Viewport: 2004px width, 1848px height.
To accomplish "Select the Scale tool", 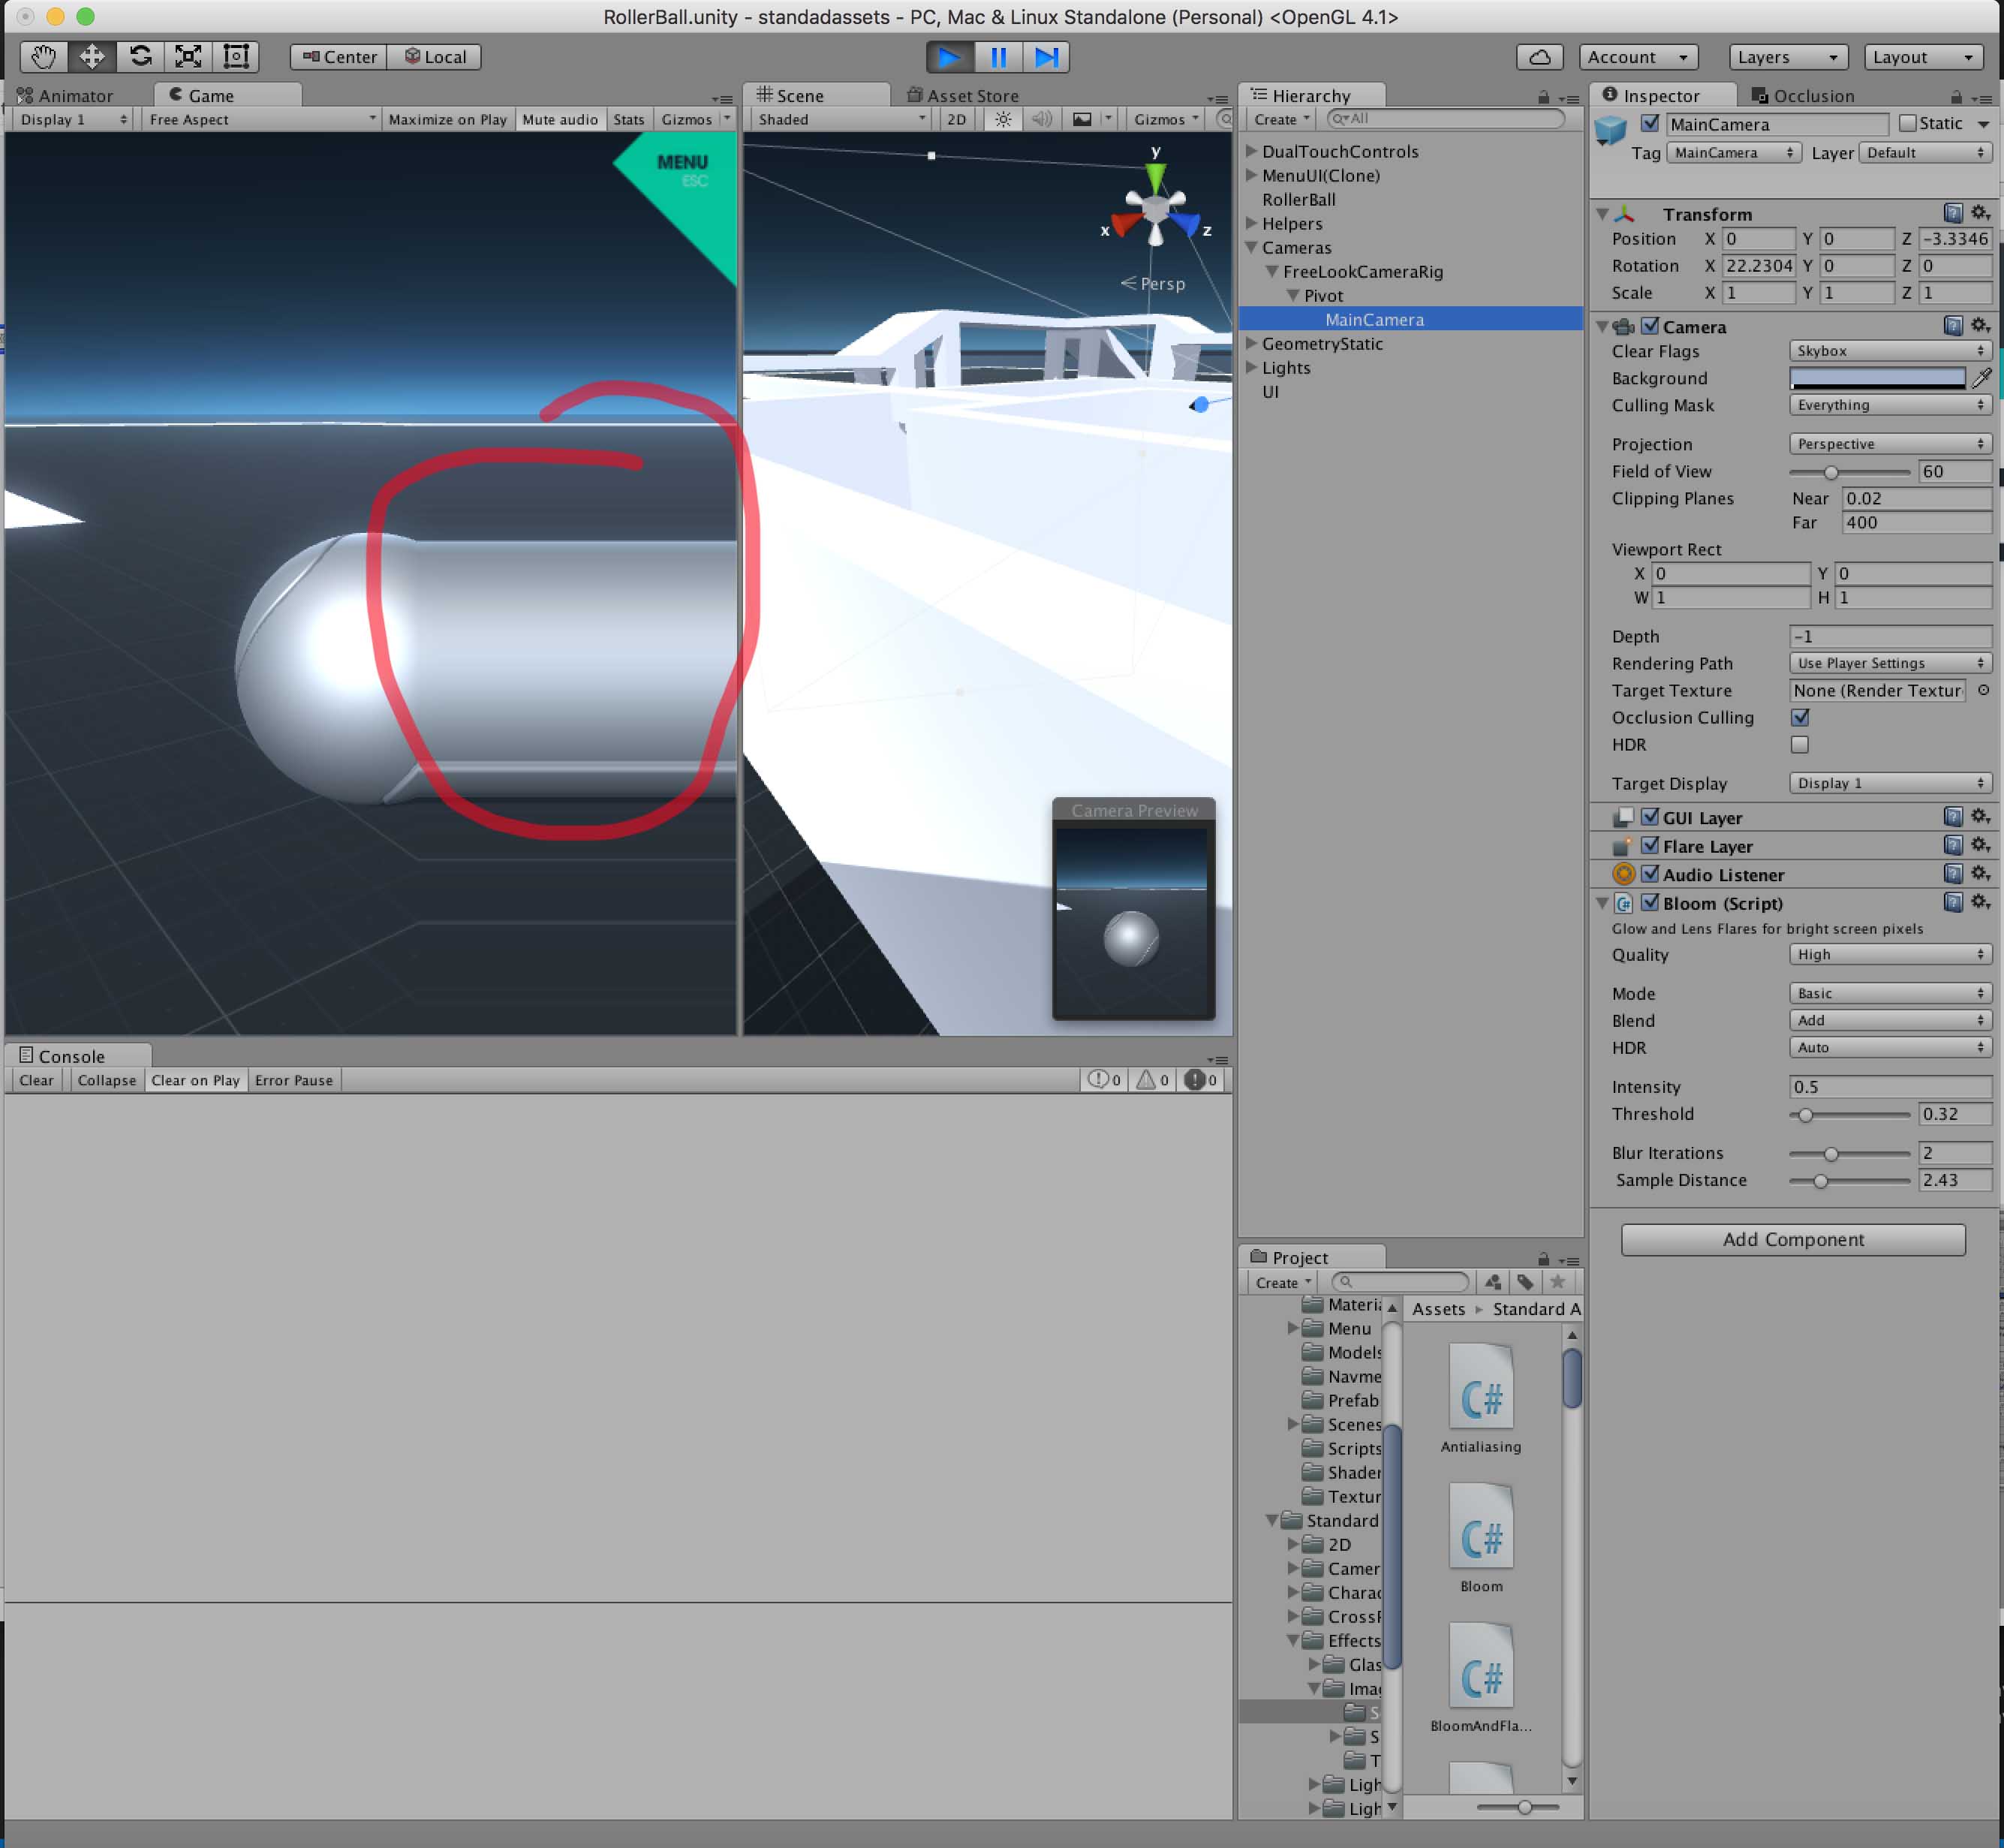I will (188, 57).
